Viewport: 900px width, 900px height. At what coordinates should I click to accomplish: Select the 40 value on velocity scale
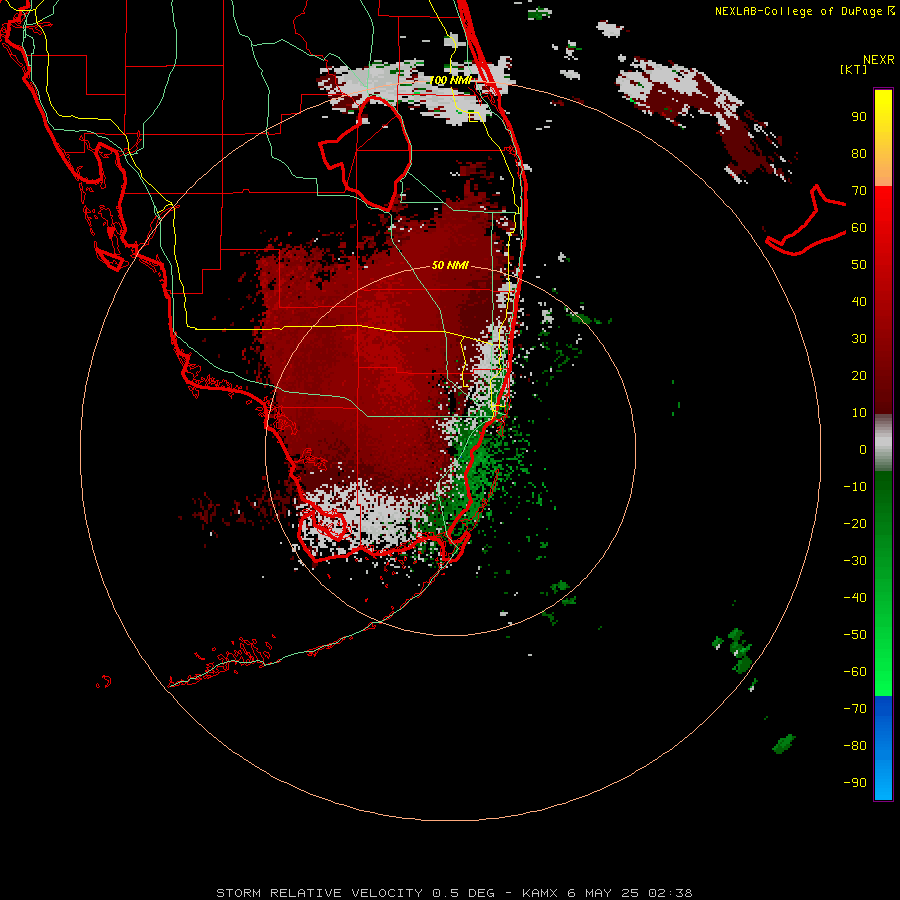[859, 302]
